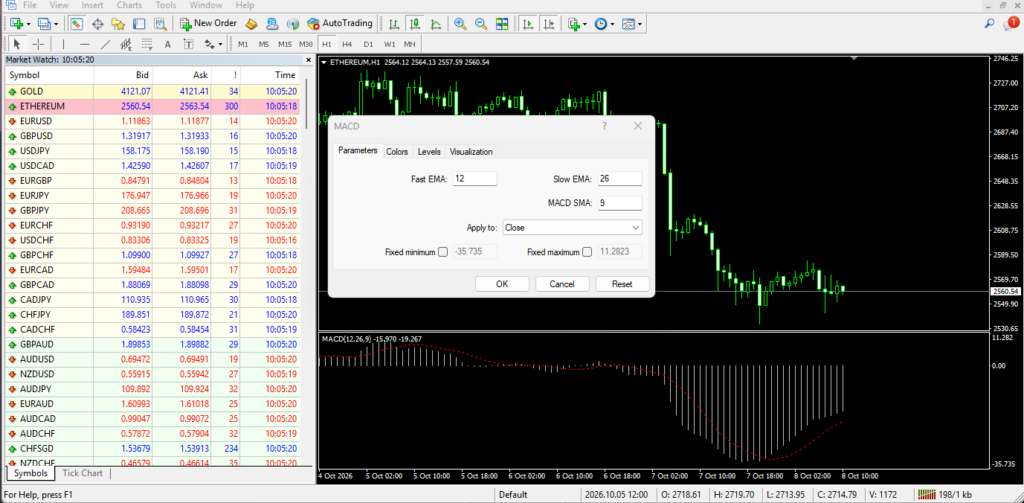Image resolution: width=1024 pixels, height=503 pixels.
Task: Toggle the AutoTrading button
Action: [340, 24]
